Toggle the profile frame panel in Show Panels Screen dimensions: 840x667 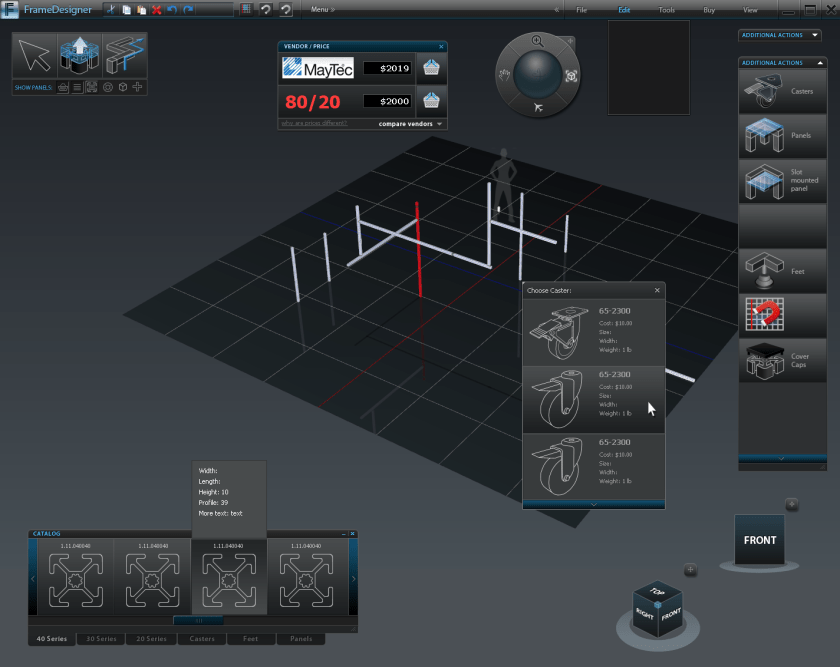[x=91, y=87]
